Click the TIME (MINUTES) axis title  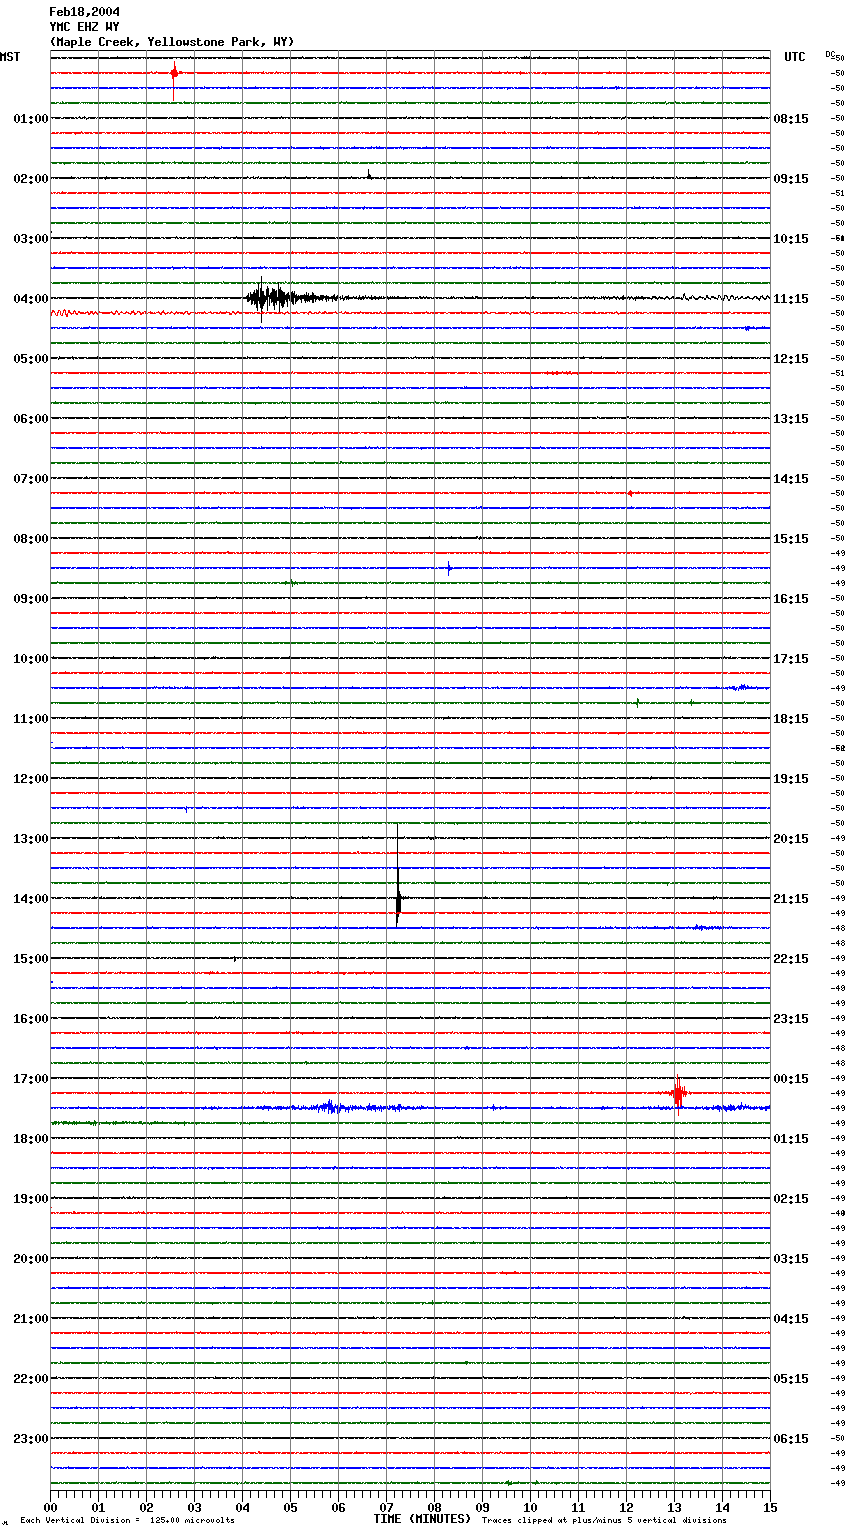tap(421, 1519)
